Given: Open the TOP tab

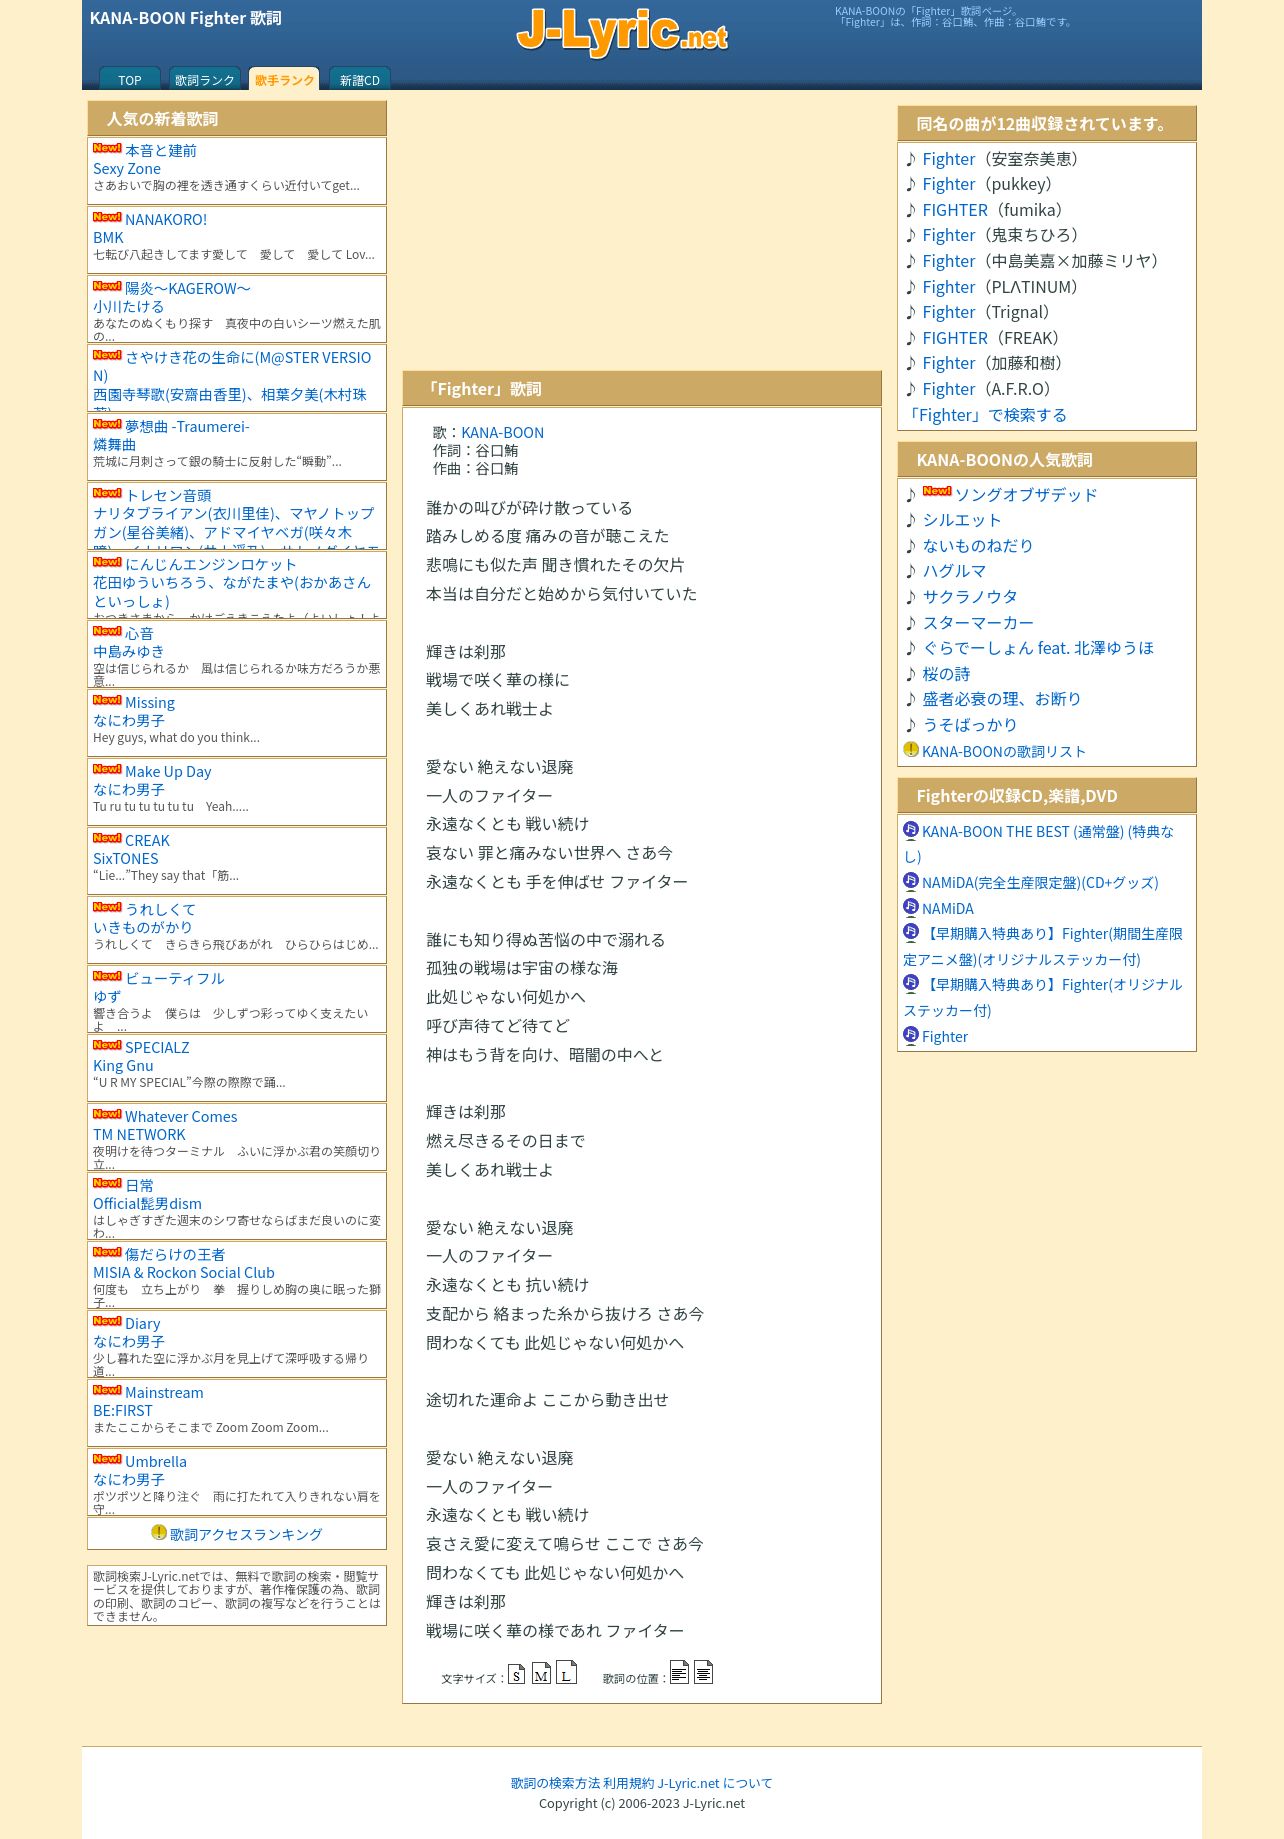Looking at the screenshot, I should [x=130, y=80].
